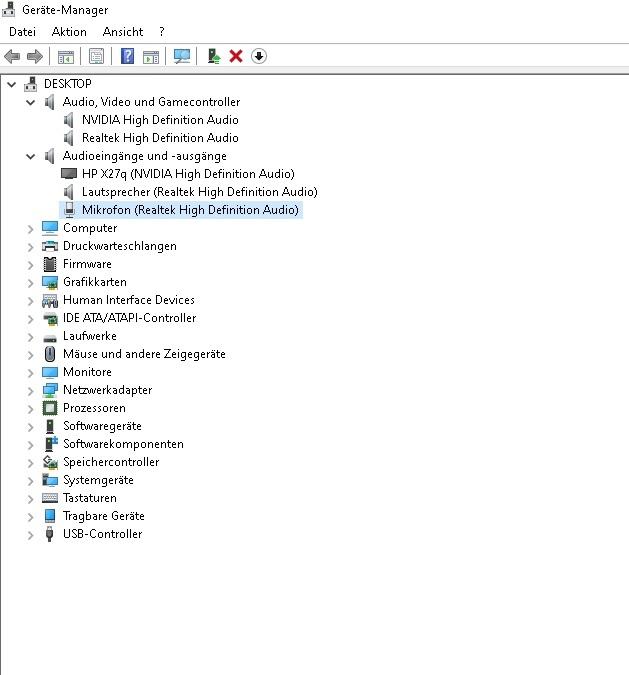
Task: Click the speaker icon beside NVIDIA High Definition Audio
Action: [69, 120]
